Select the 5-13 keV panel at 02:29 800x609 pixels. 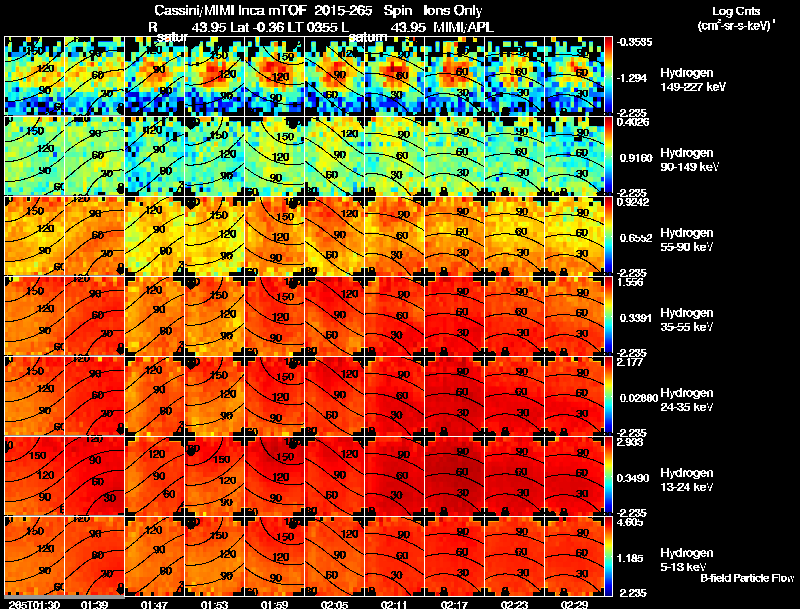point(574,556)
